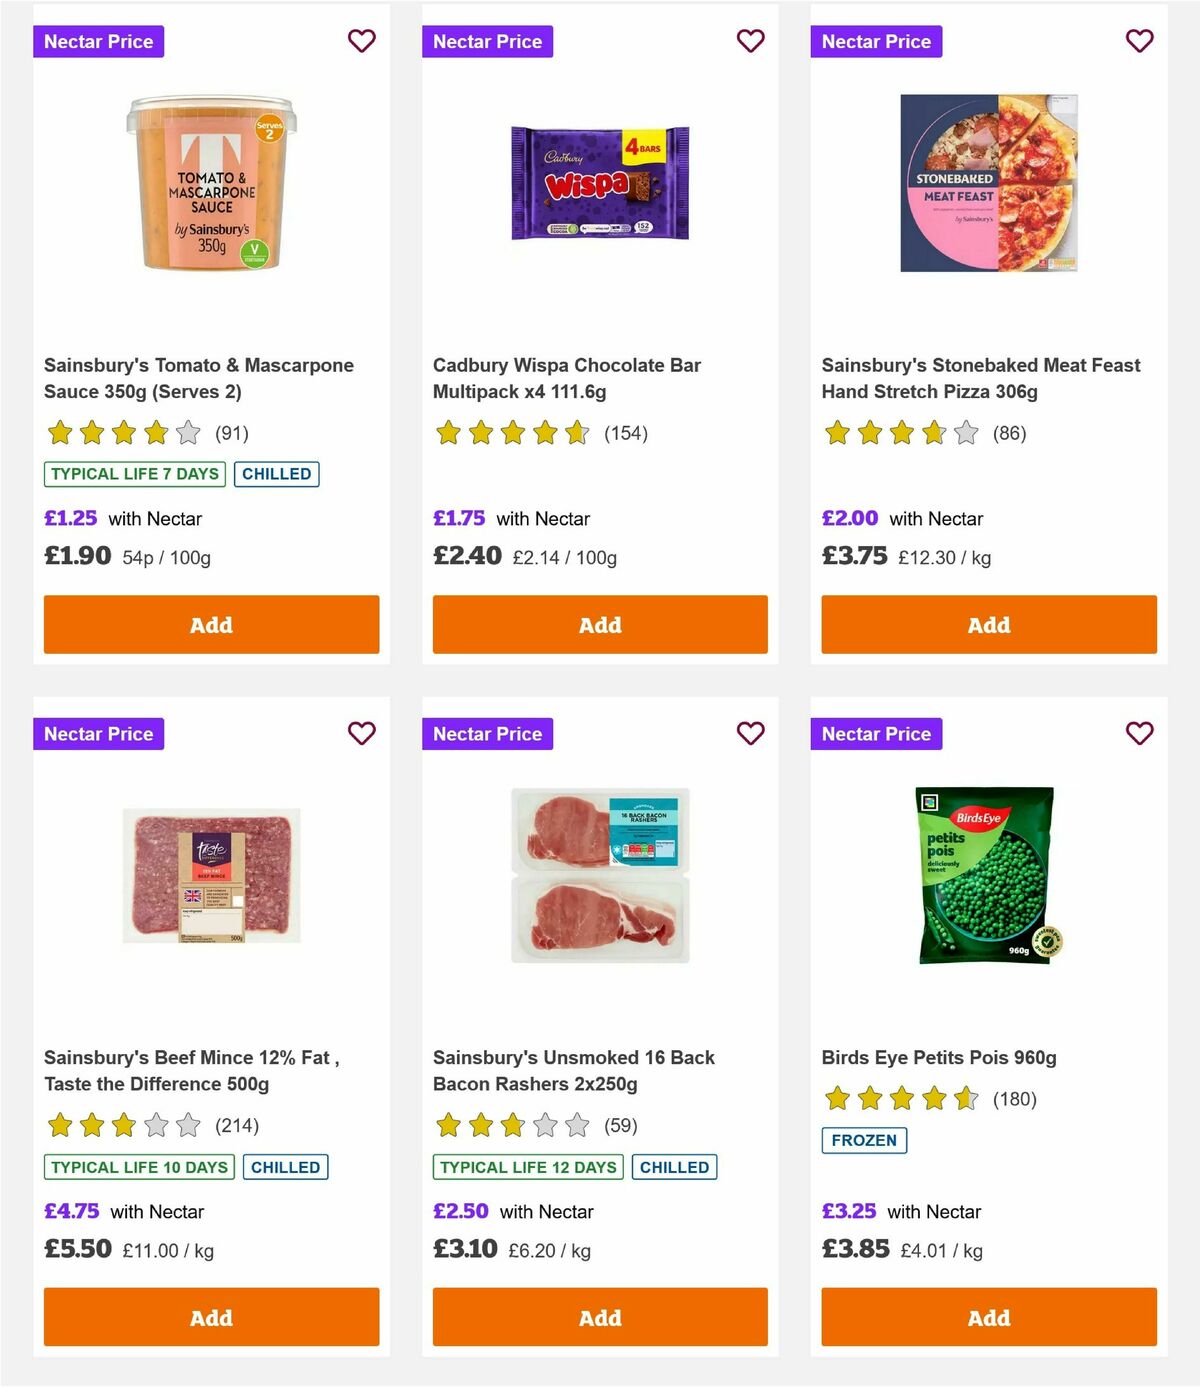This screenshot has height=1387, width=1200.
Task: Toggle favorite for Sainsbury's Beef Mince
Action: click(361, 733)
